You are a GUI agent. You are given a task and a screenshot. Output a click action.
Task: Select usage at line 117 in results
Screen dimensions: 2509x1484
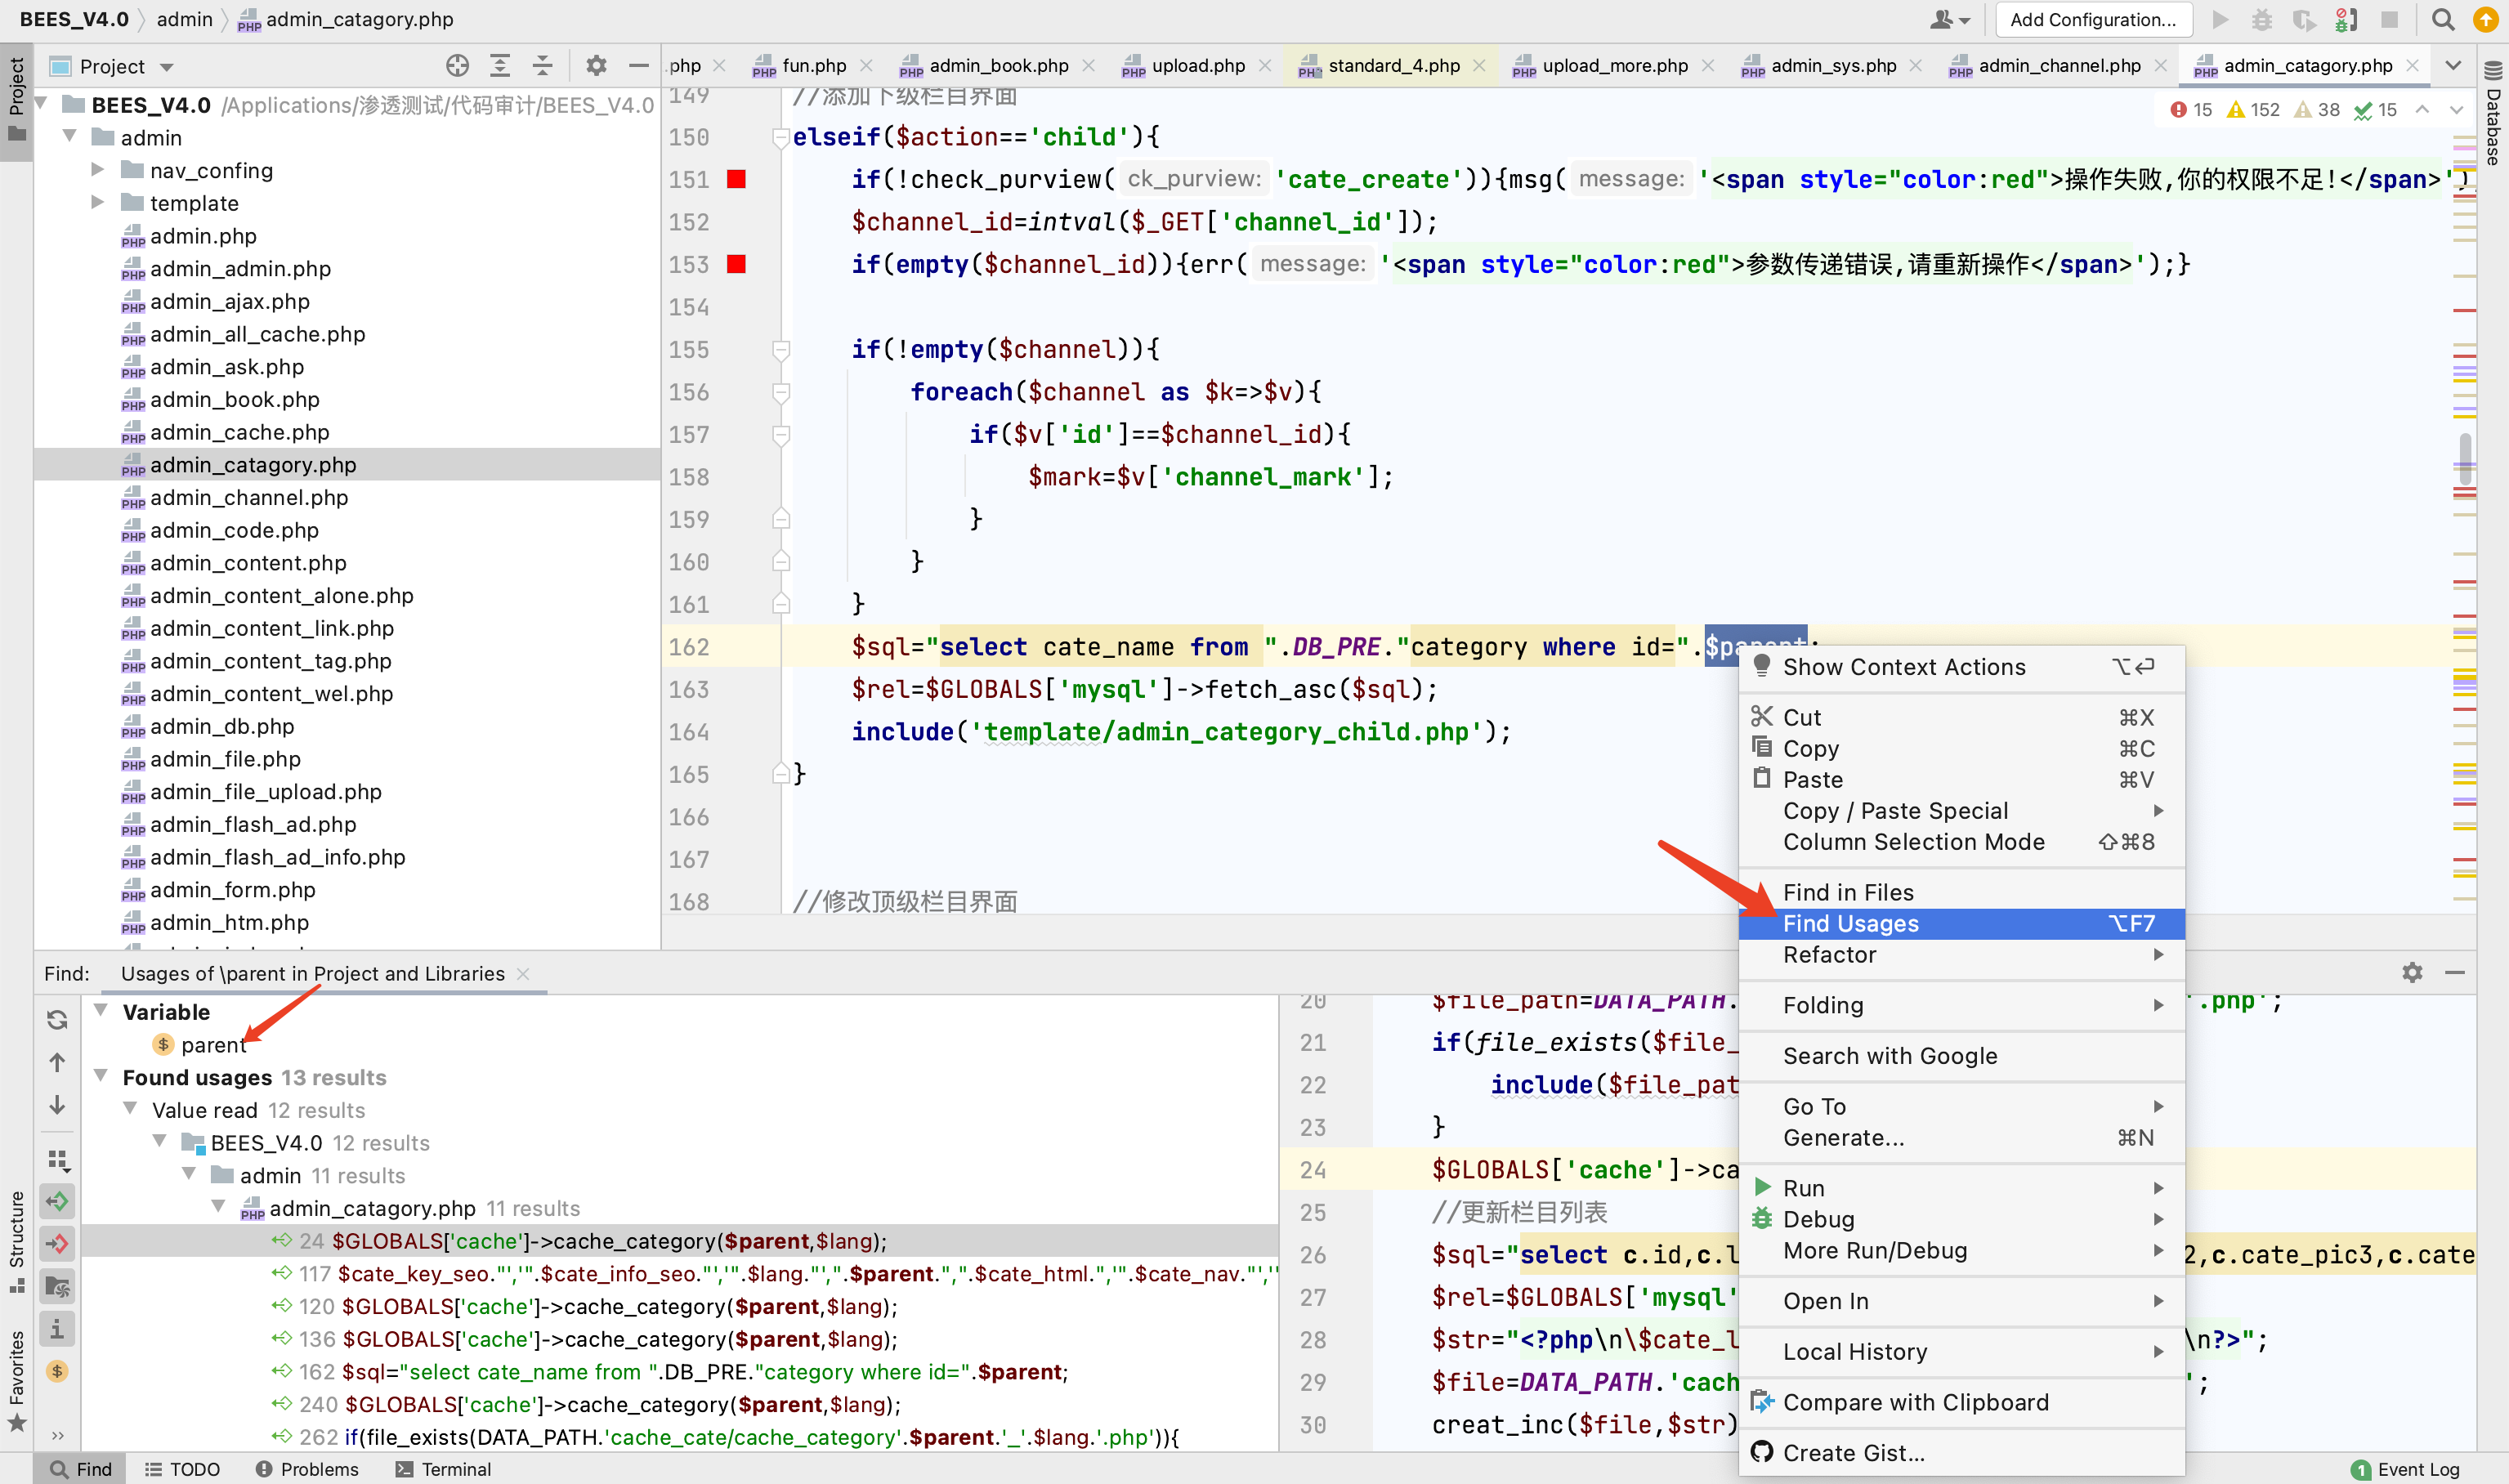(680, 1273)
